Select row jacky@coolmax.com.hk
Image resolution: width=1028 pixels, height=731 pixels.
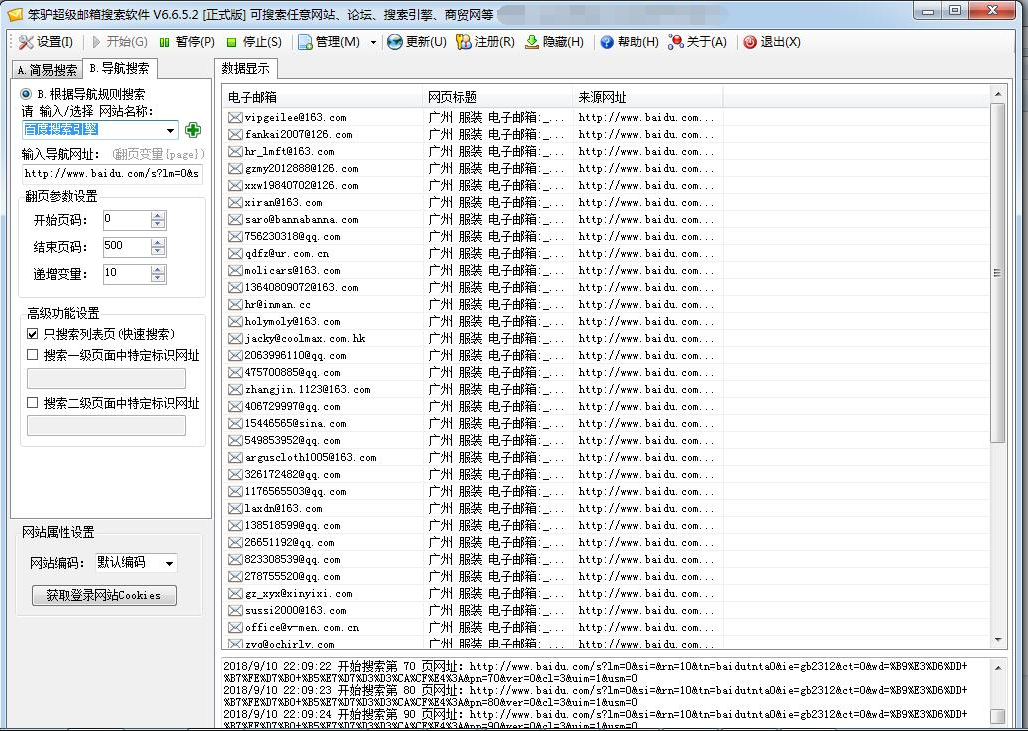click(606, 338)
